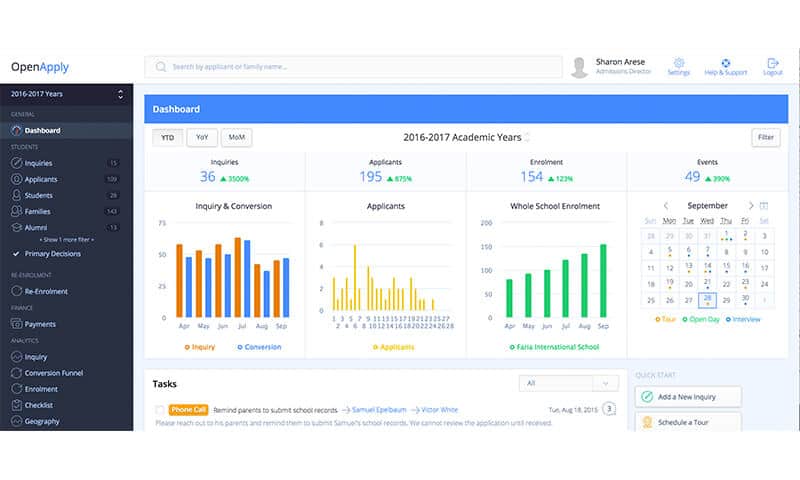Toggle Faria International School legend

(554, 347)
